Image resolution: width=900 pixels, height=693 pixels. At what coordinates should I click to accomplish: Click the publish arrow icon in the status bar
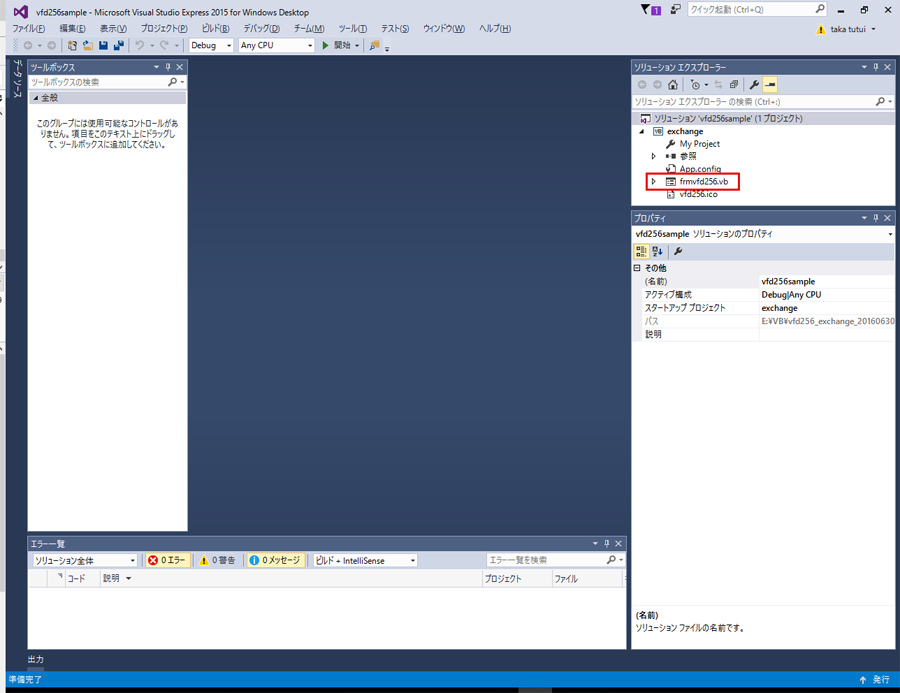(x=863, y=680)
